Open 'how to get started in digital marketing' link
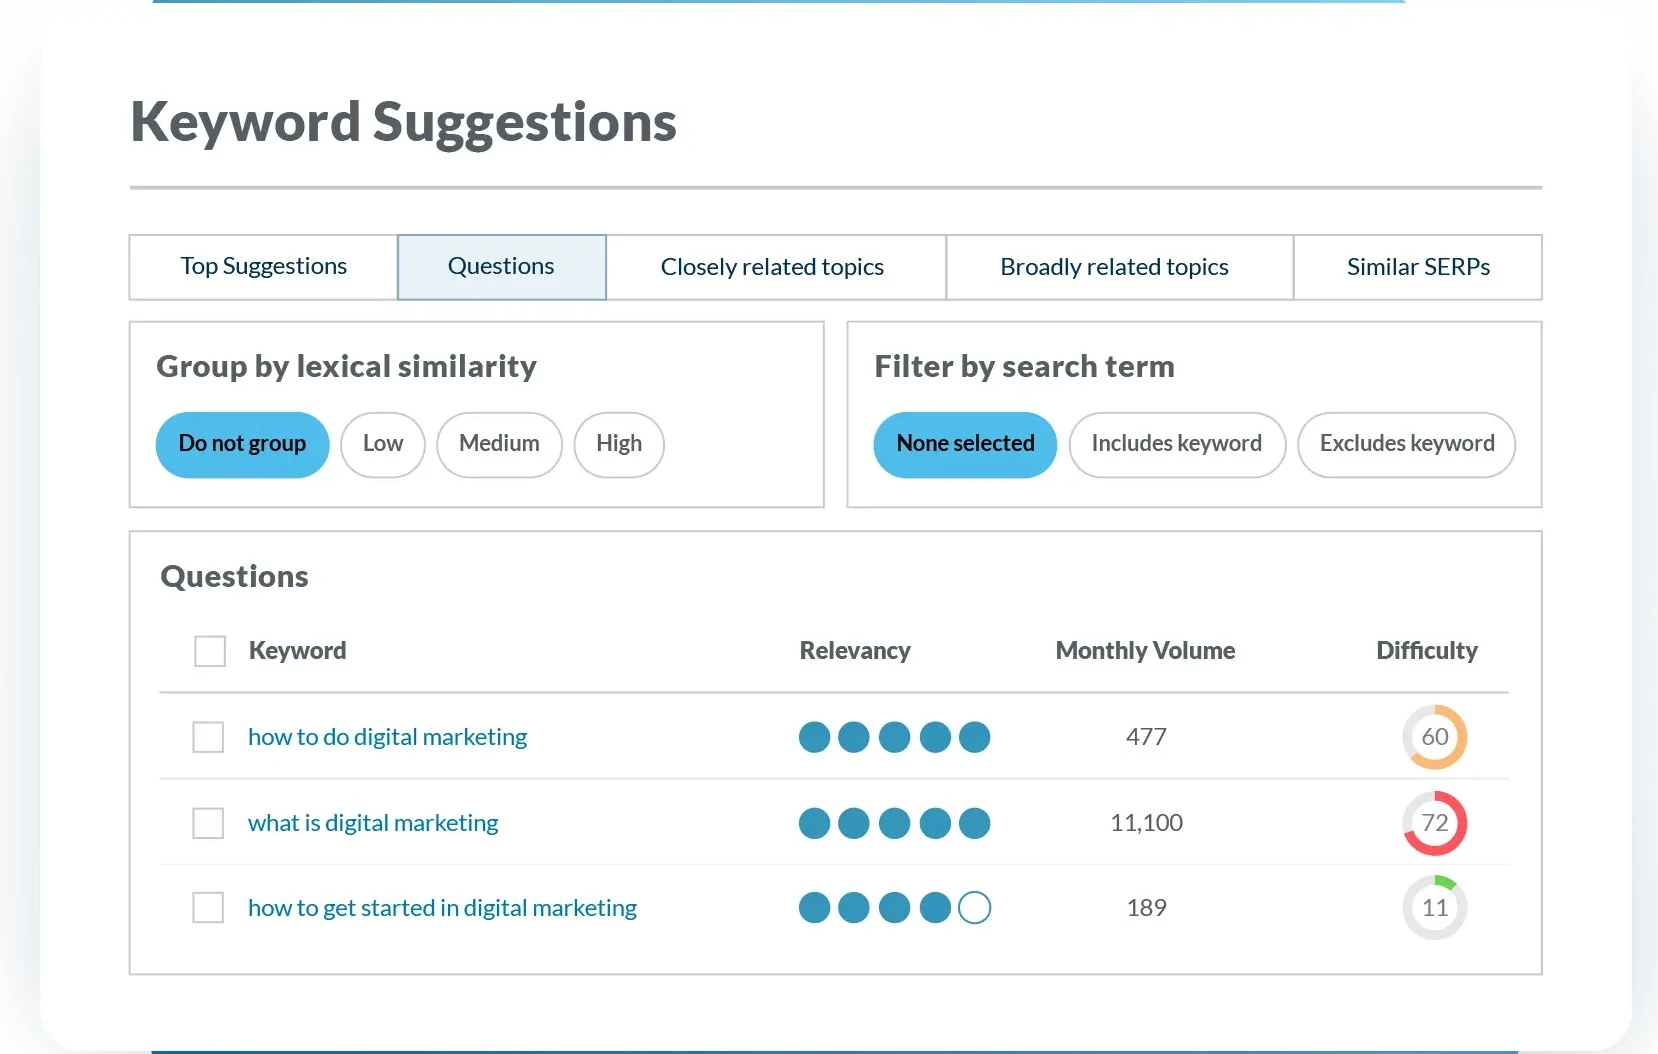Screen dimensions: 1658x1054 442,908
